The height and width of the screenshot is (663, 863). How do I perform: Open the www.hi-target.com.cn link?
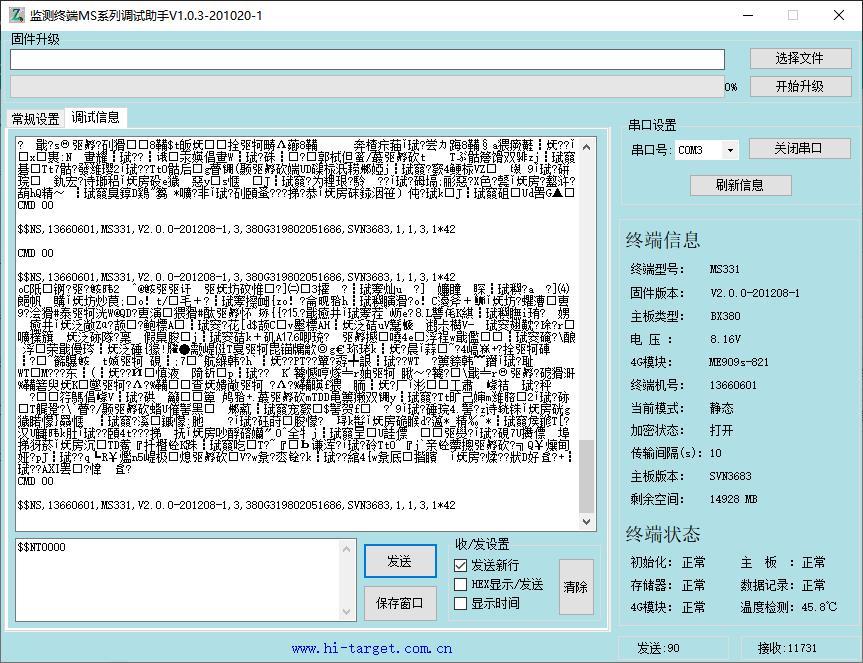pos(372,648)
